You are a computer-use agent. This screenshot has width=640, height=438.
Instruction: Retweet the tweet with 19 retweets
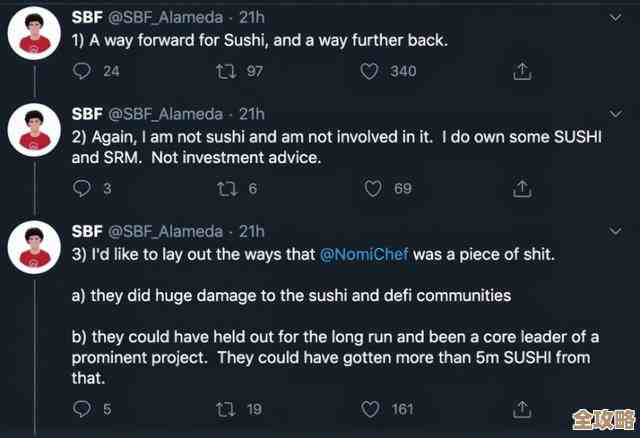coord(226,408)
